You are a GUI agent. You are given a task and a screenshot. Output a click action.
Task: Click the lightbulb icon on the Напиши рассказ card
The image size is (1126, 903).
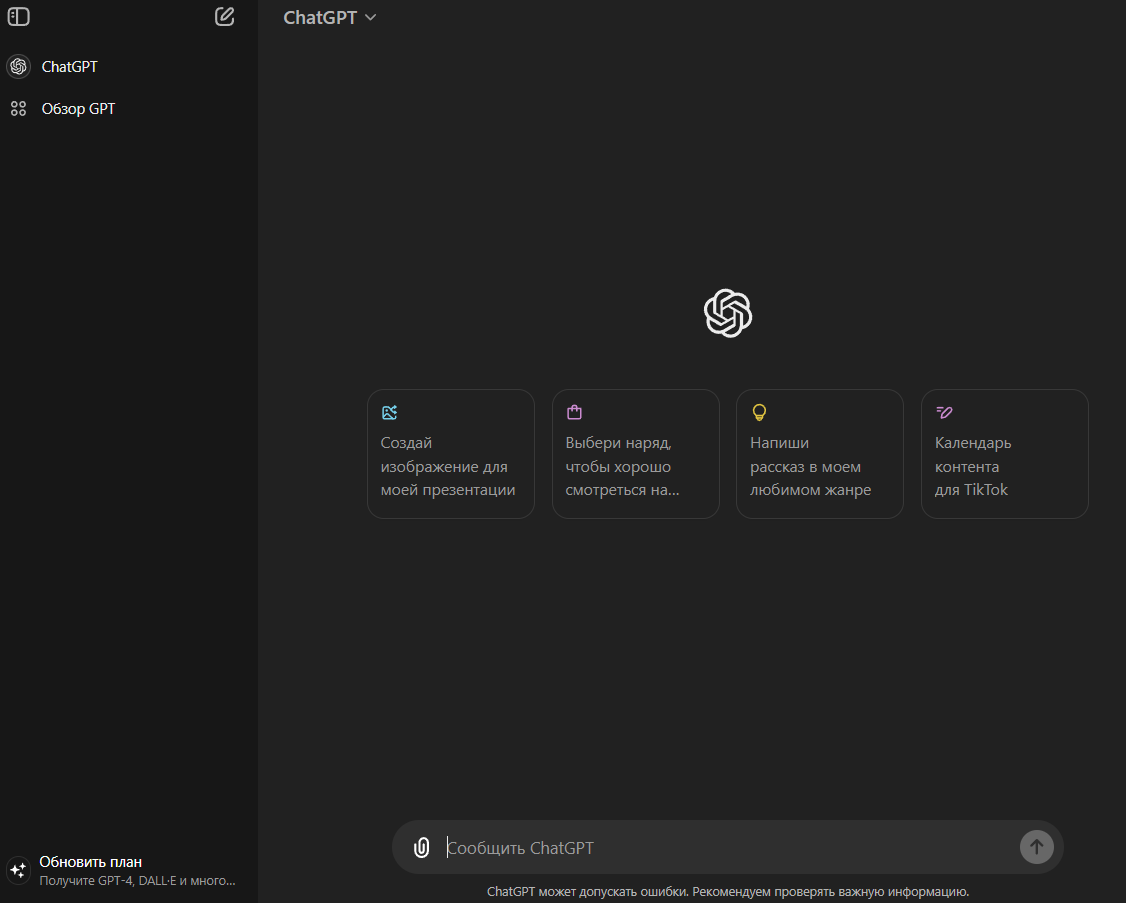(x=759, y=412)
